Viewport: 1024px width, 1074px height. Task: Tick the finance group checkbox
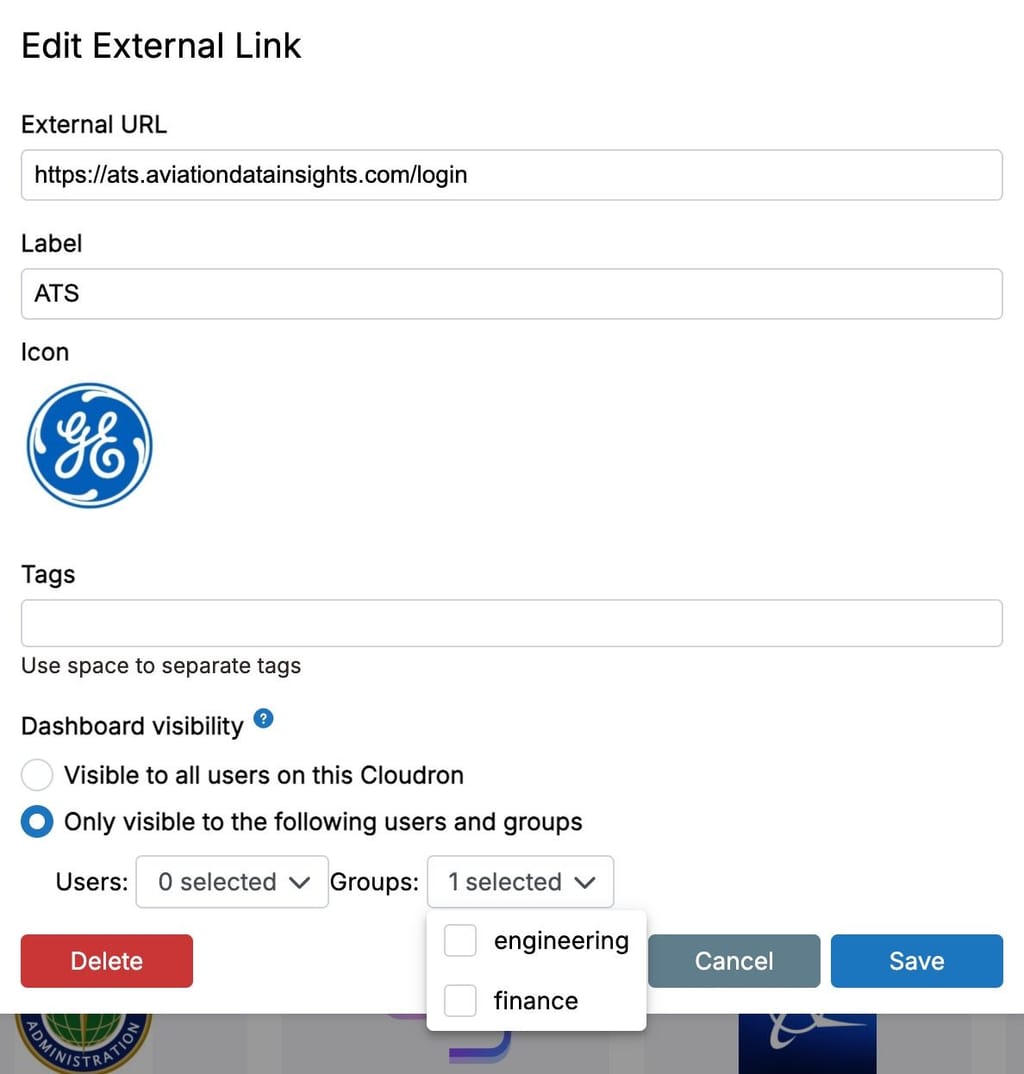click(x=460, y=1001)
